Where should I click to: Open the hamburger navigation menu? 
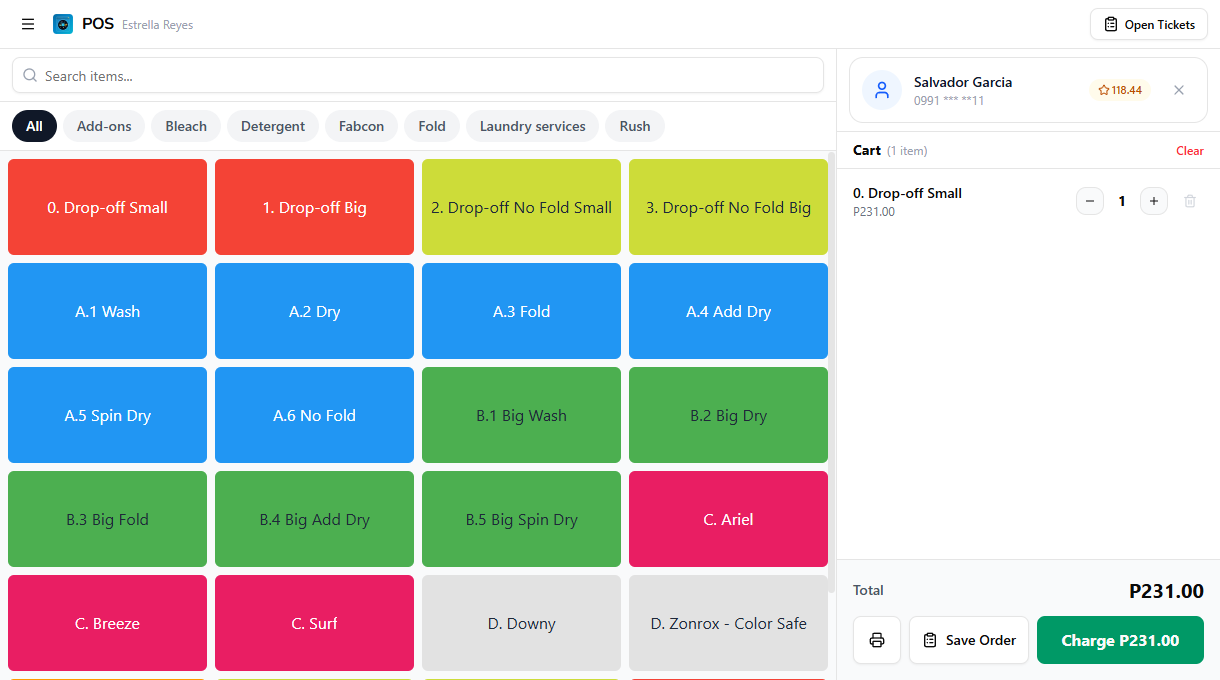pos(28,24)
